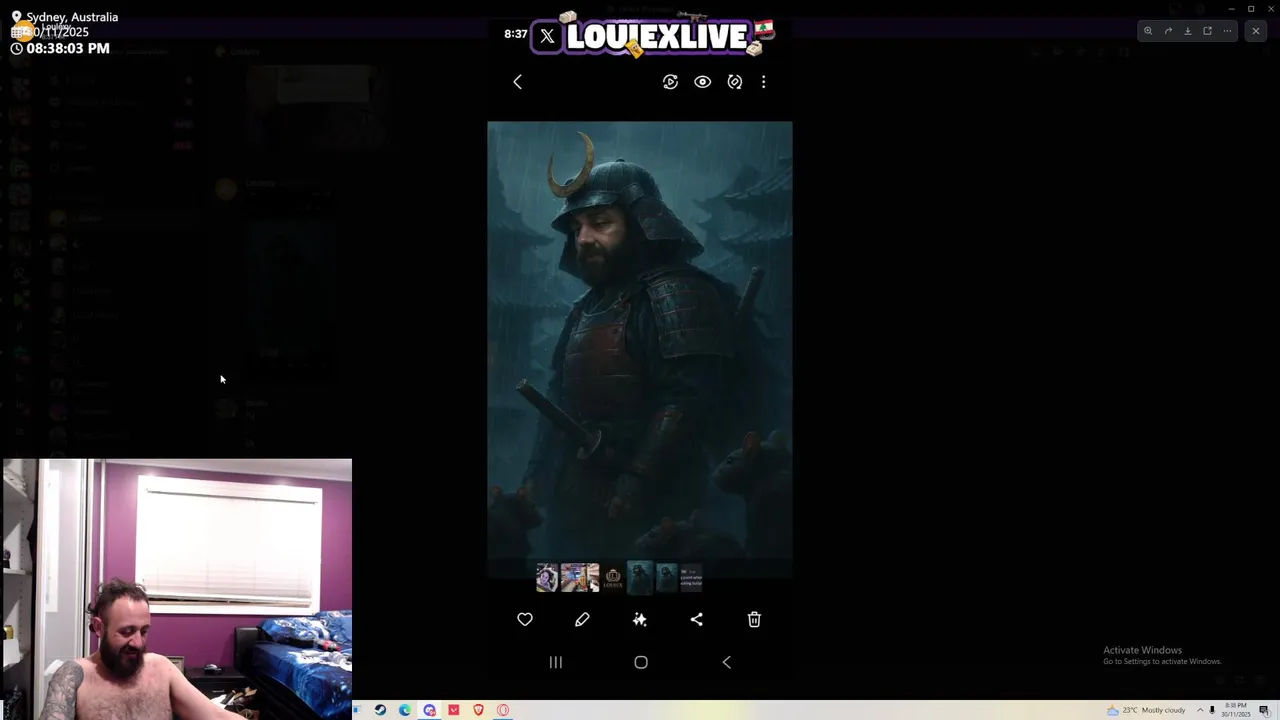1280x720 pixels.
Task: Open Brave browser from the taskbar
Action: click(x=478, y=710)
